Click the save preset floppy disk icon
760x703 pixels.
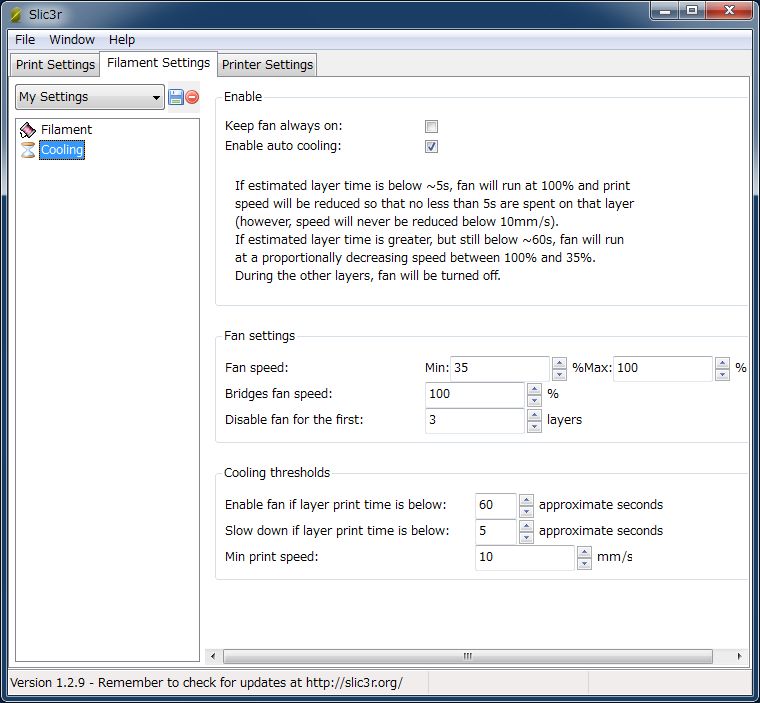[x=175, y=97]
